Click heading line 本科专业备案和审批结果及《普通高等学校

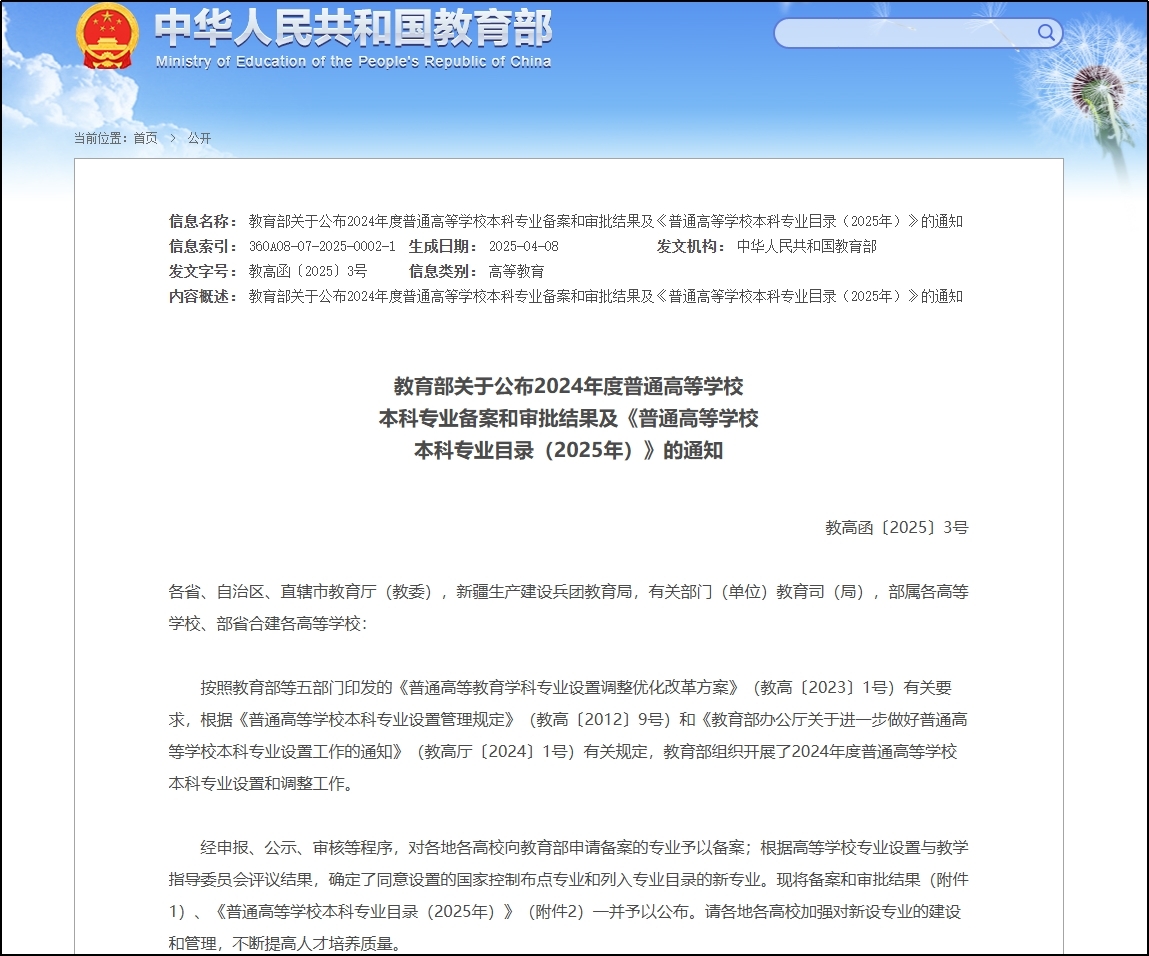(569, 418)
